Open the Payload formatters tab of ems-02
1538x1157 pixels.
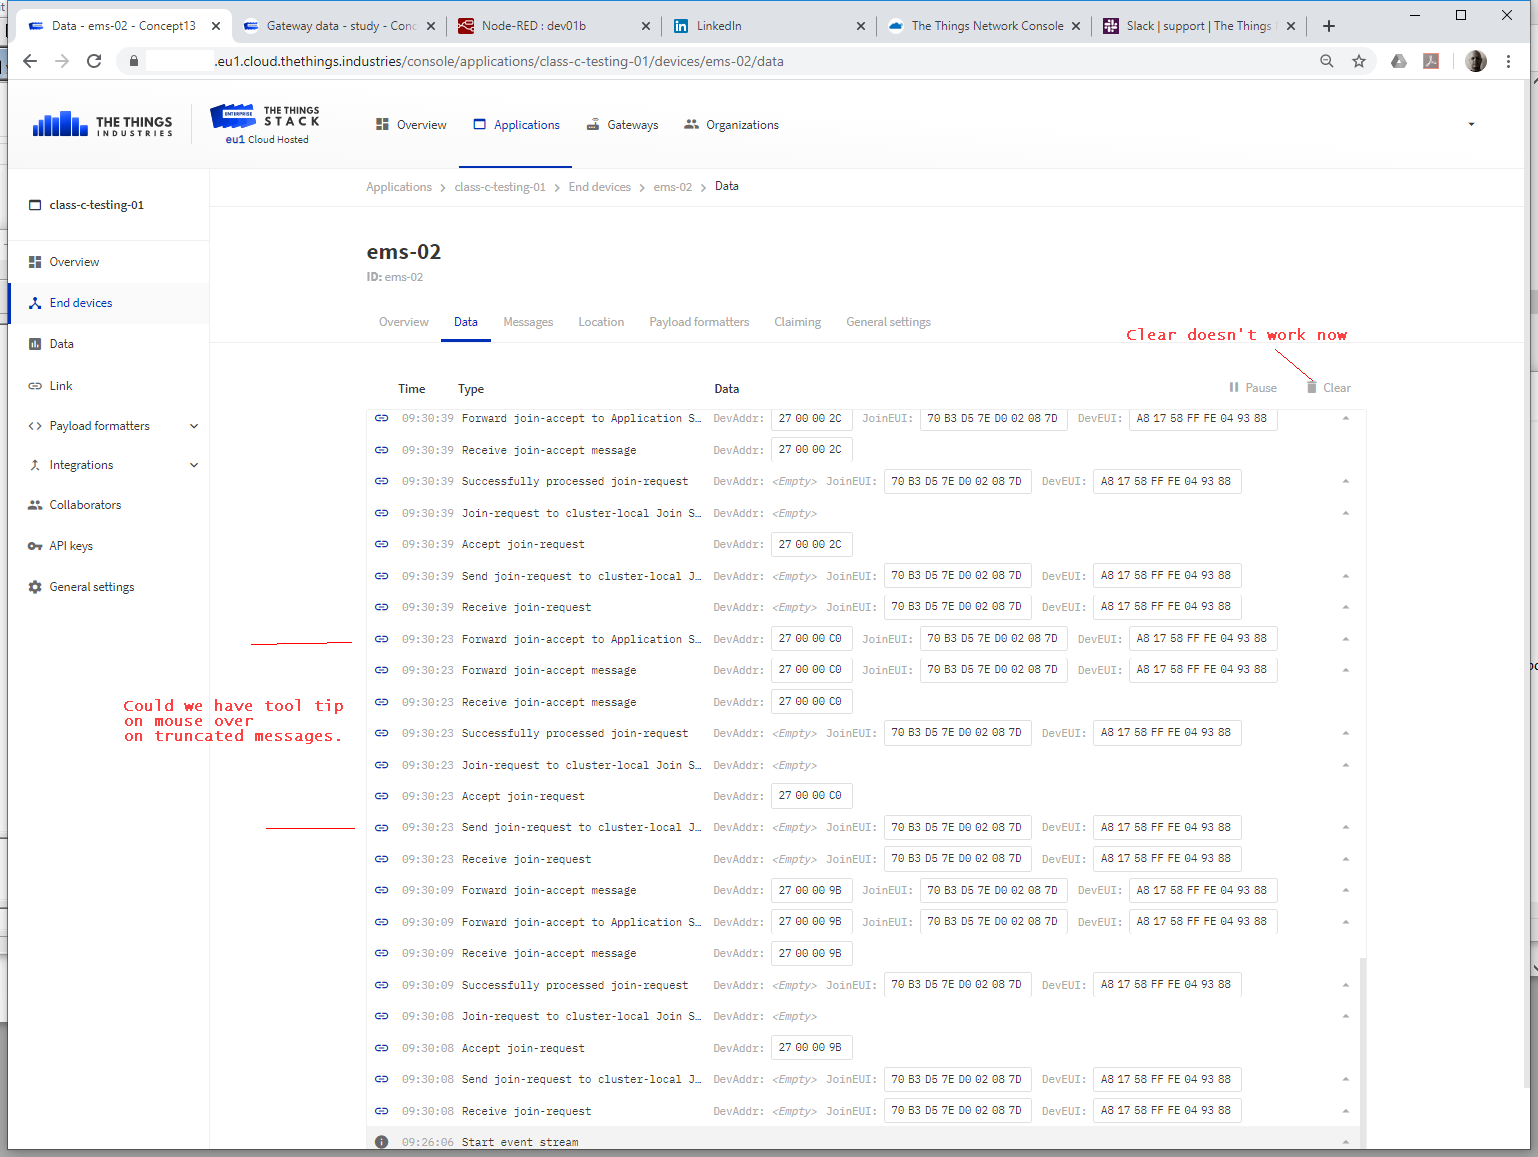[699, 321]
